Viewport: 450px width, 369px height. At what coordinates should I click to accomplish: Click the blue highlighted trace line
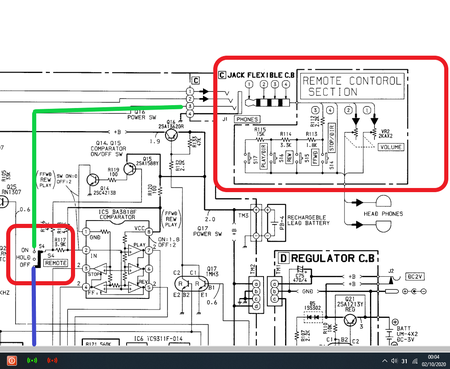34,306
